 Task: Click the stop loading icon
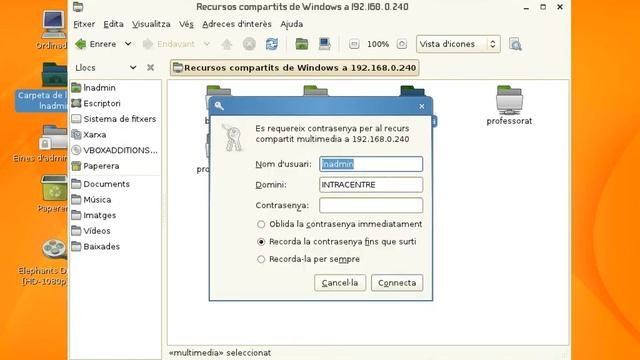pos(249,44)
